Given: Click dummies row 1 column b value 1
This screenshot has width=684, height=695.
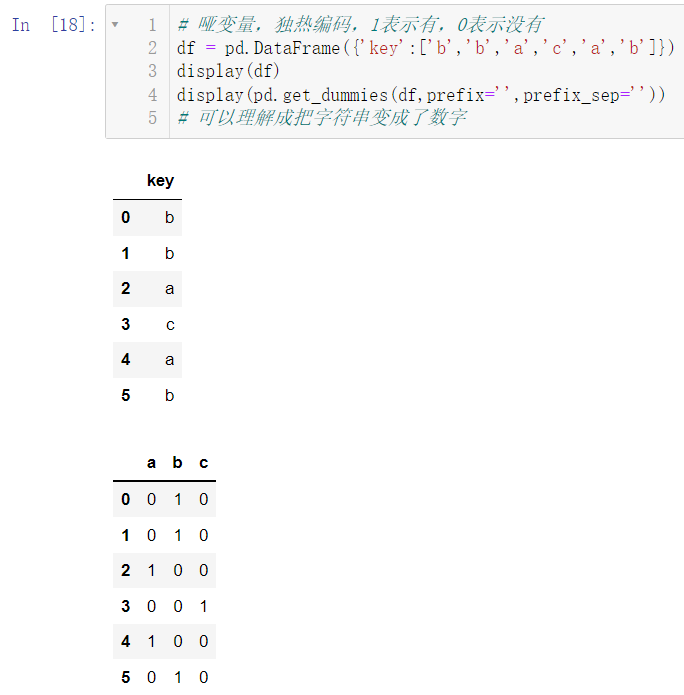Looking at the screenshot, I should tap(178, 535).
